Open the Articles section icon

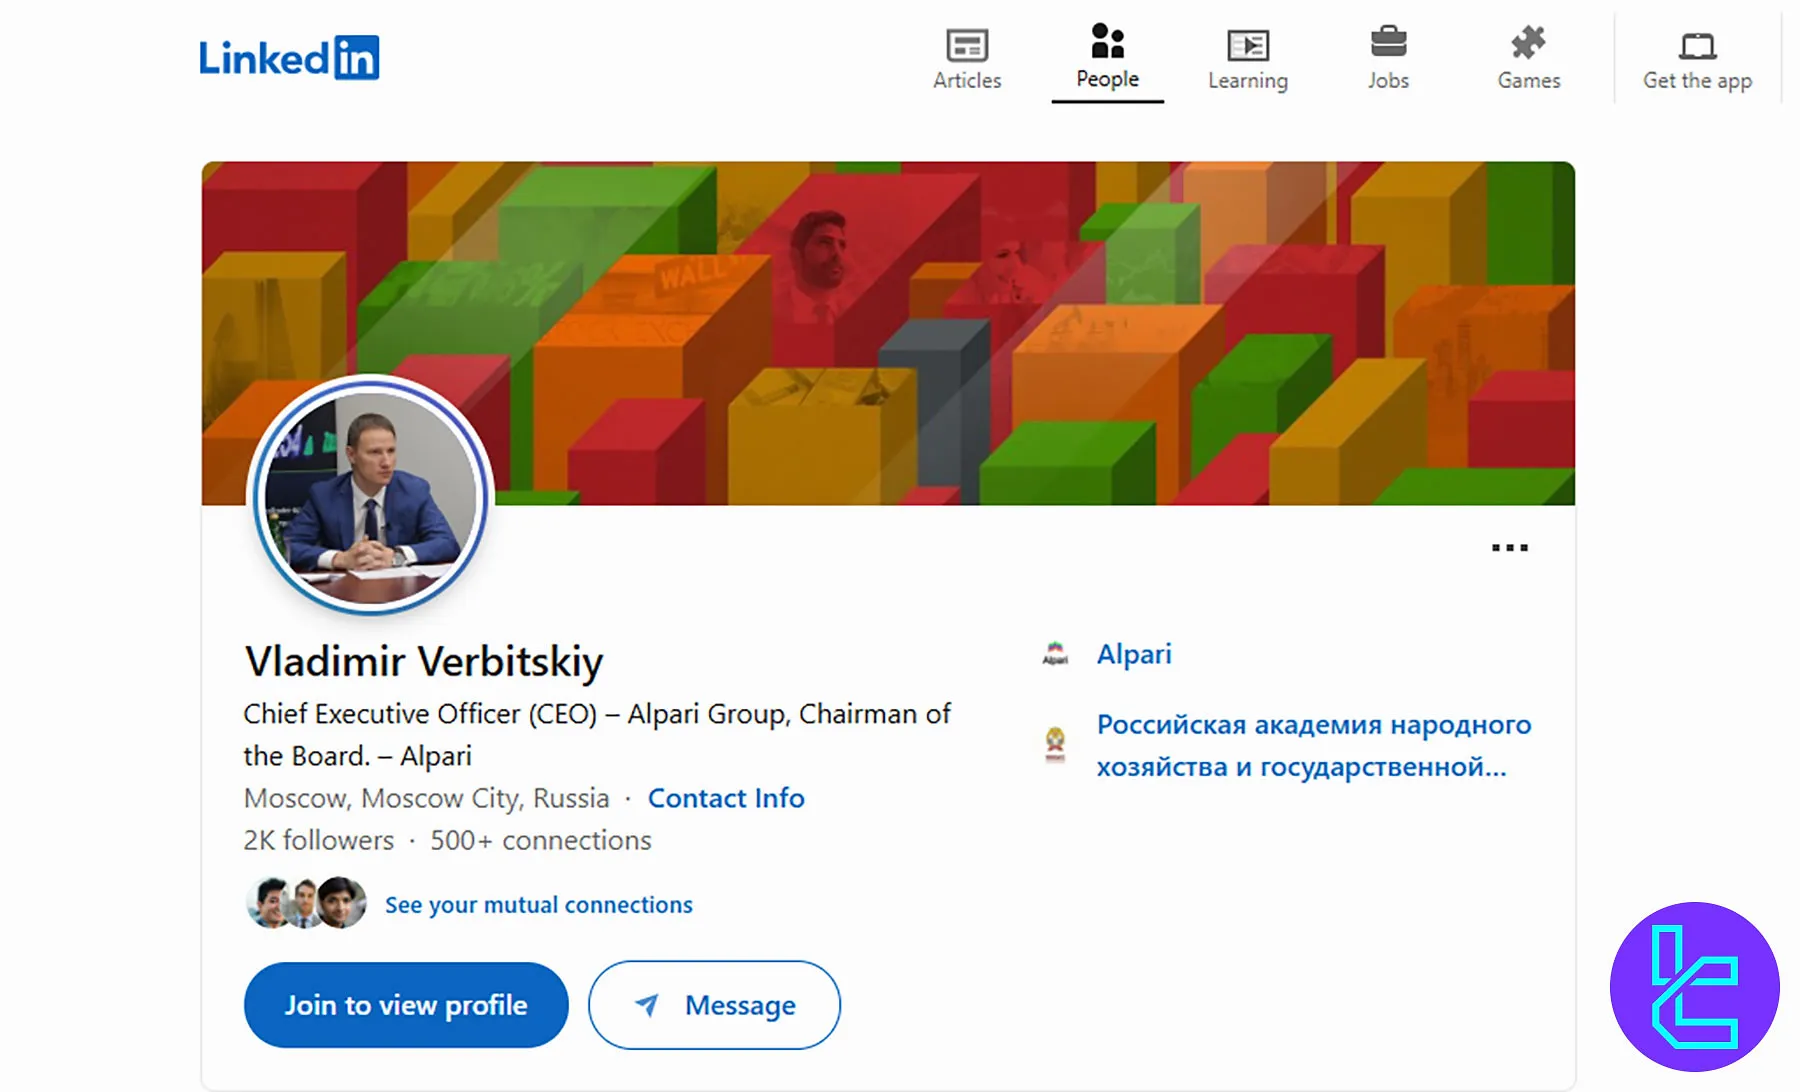coord(966,45)
